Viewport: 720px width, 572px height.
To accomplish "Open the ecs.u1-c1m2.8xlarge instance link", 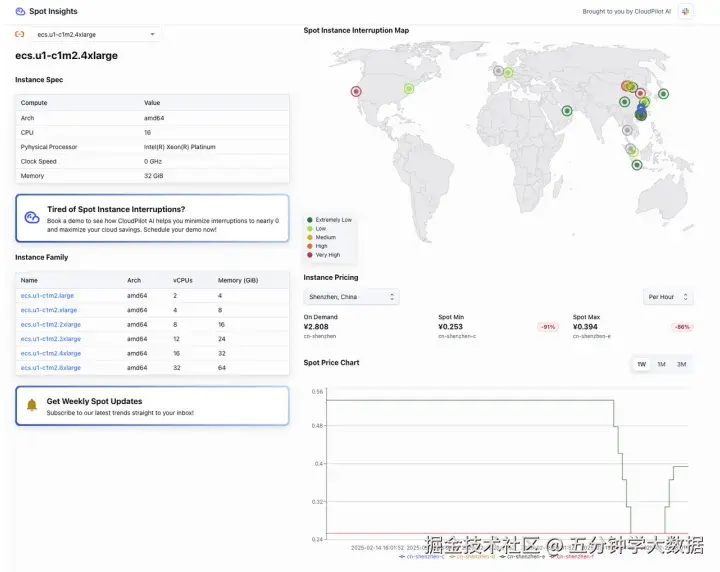I will pos(51,368).
